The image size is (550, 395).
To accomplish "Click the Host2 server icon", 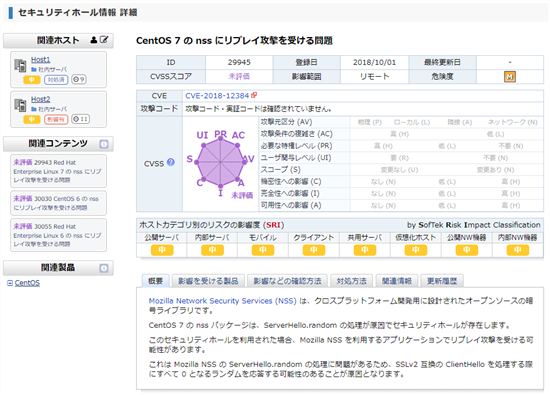I will pos(20,105).
